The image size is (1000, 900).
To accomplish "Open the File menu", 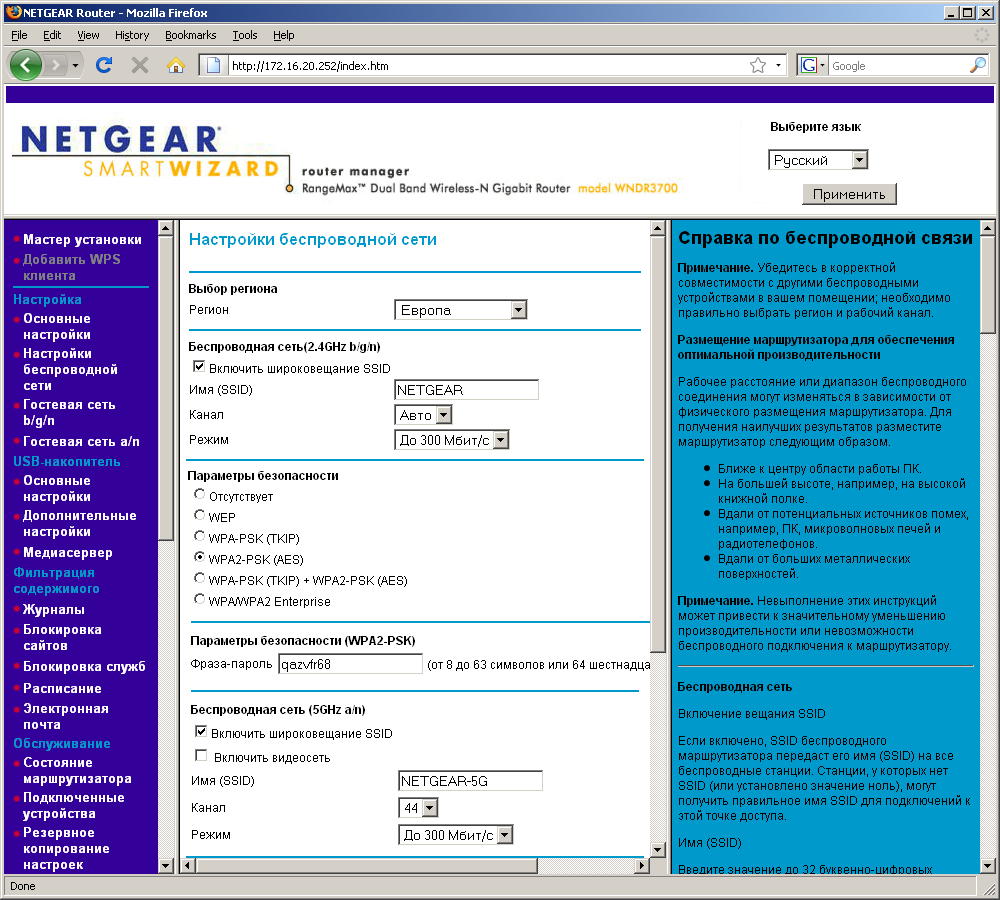I will point(19,35).
